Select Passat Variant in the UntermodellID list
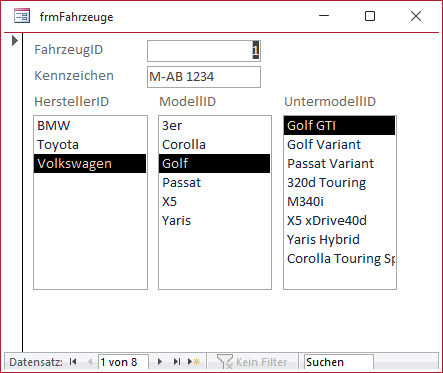443x373 pixels. [x=340, y=164]
